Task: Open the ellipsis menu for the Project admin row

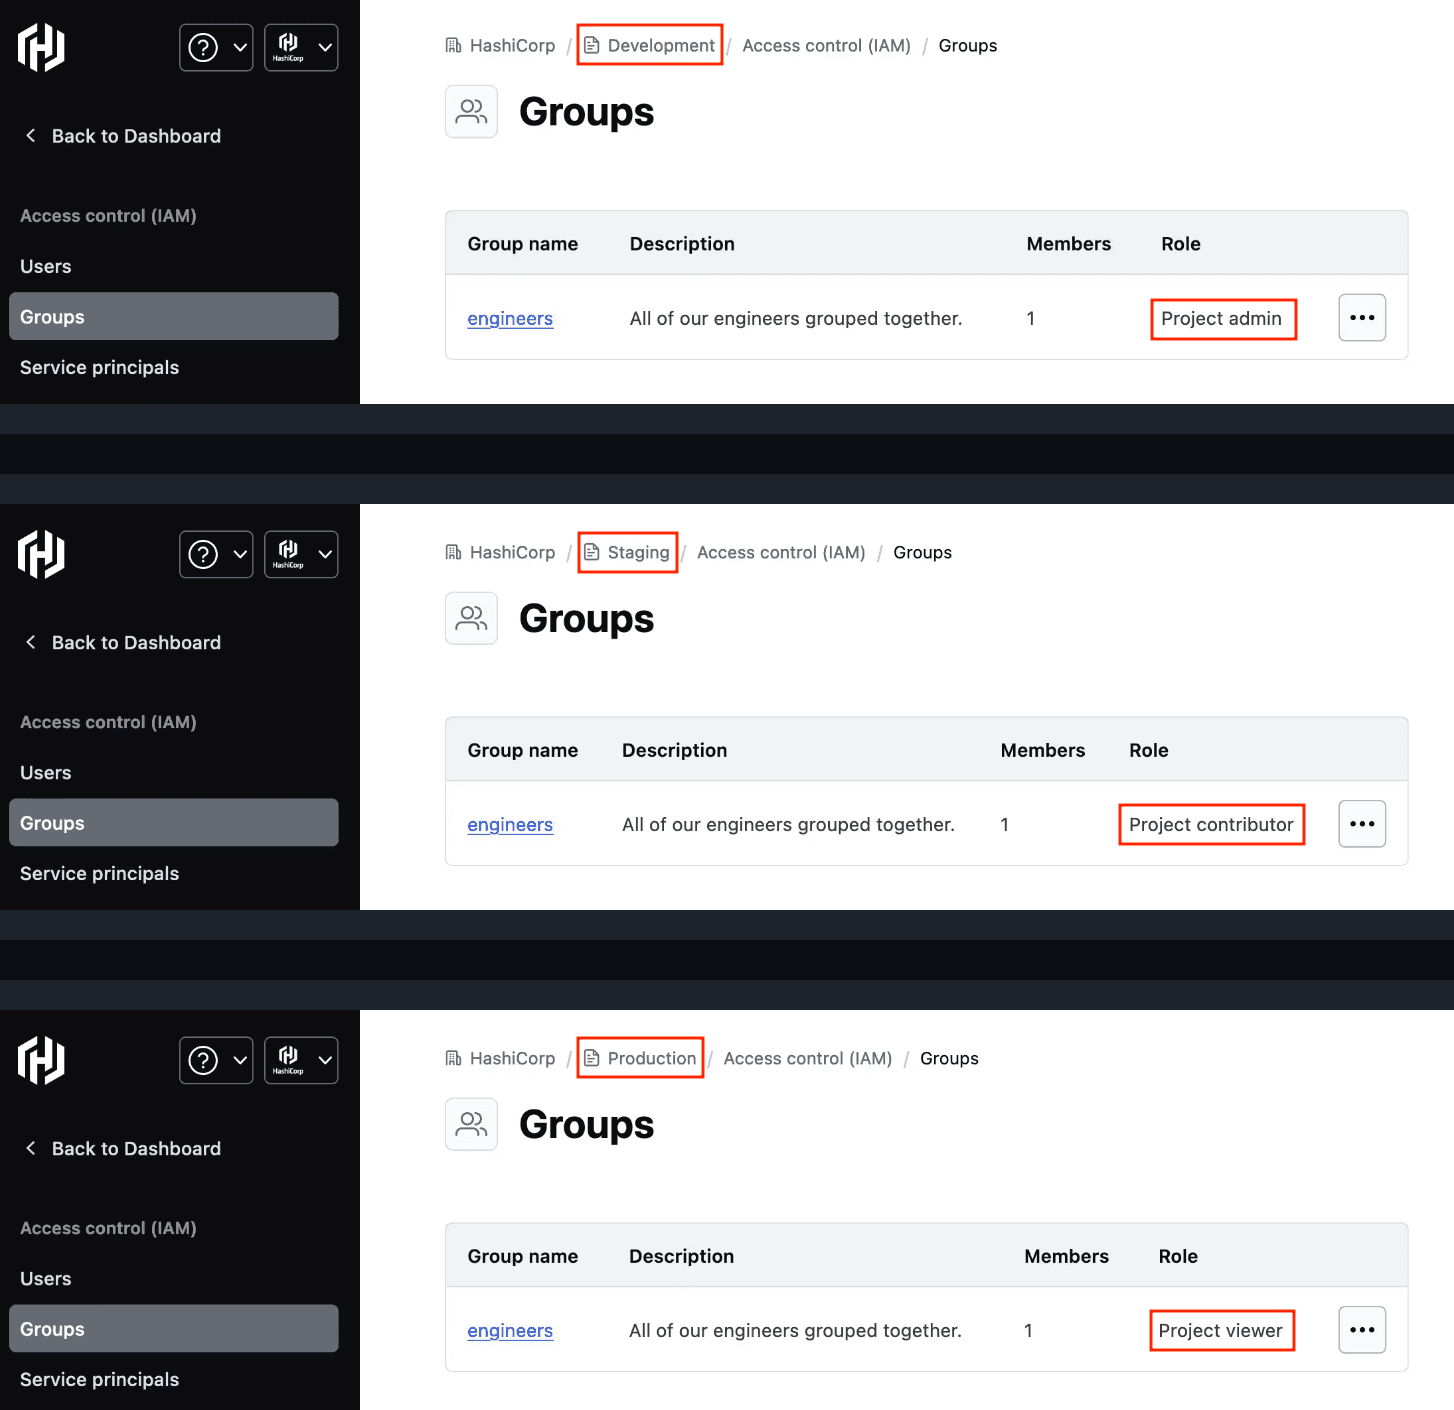Action: pos(1361,318)
